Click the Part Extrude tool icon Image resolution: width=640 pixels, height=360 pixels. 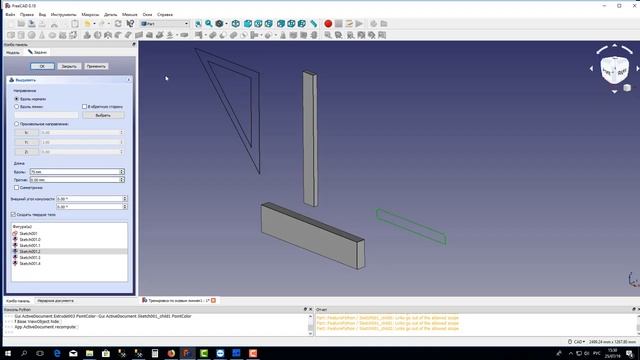87,35
